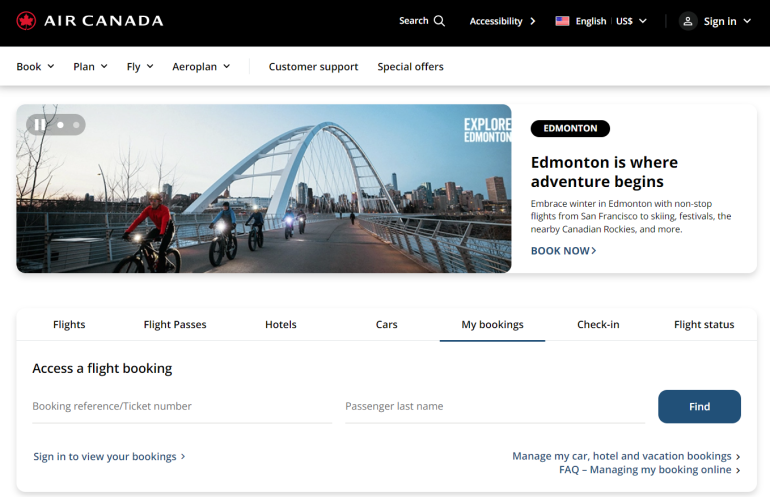Go to third carousel slide dot

76,125
